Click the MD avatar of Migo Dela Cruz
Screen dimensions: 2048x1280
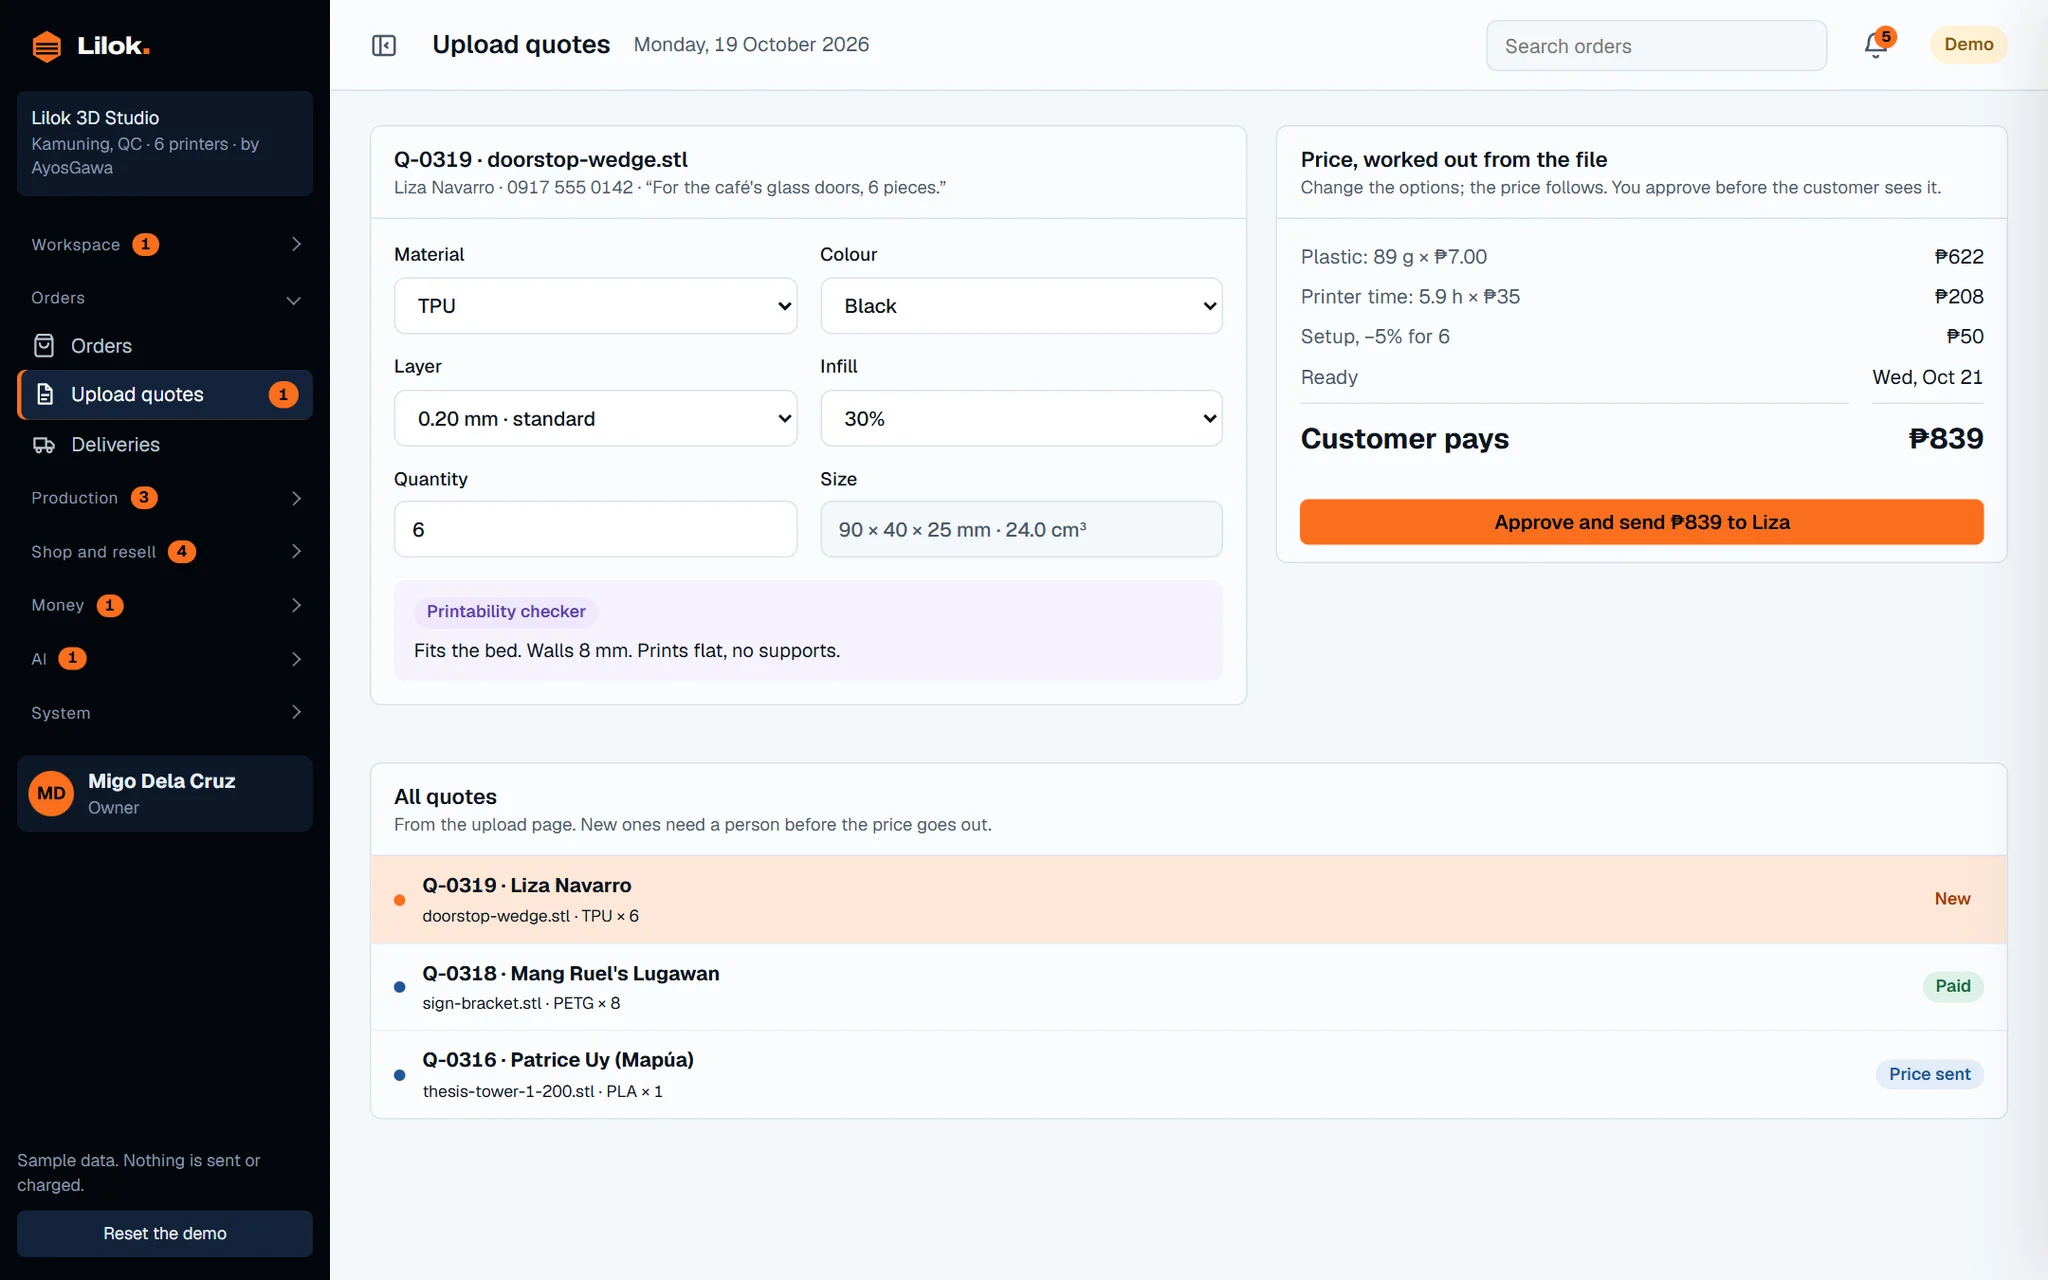coord(51,794)
